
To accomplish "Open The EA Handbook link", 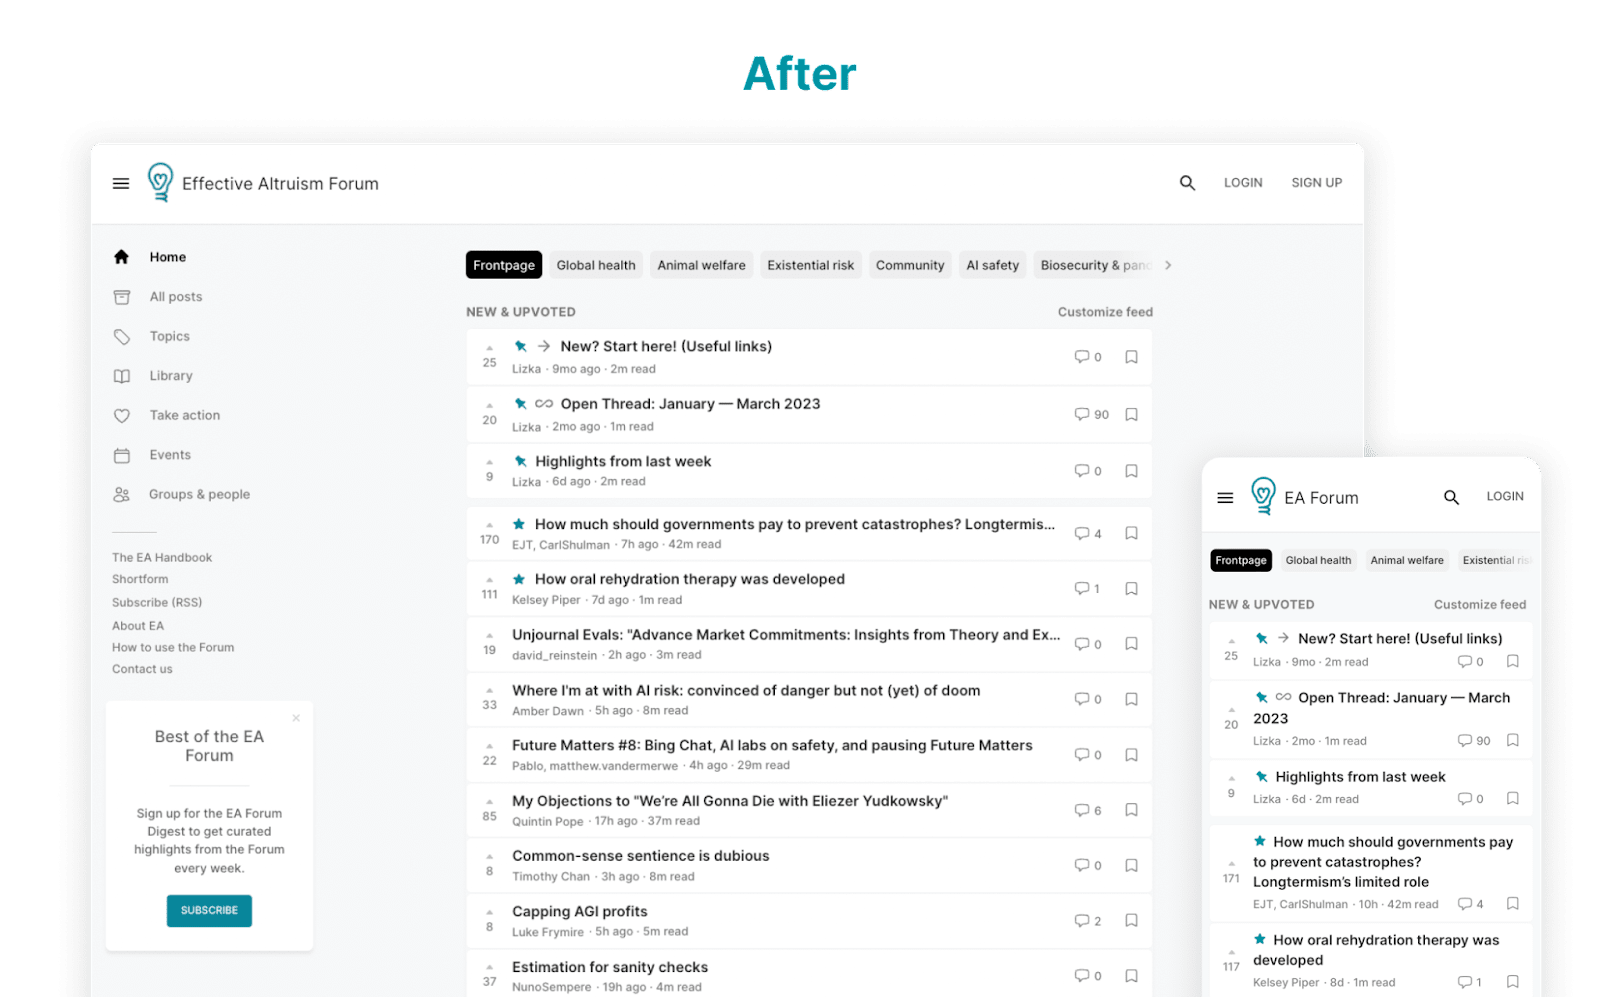I will tap(162, 558).
